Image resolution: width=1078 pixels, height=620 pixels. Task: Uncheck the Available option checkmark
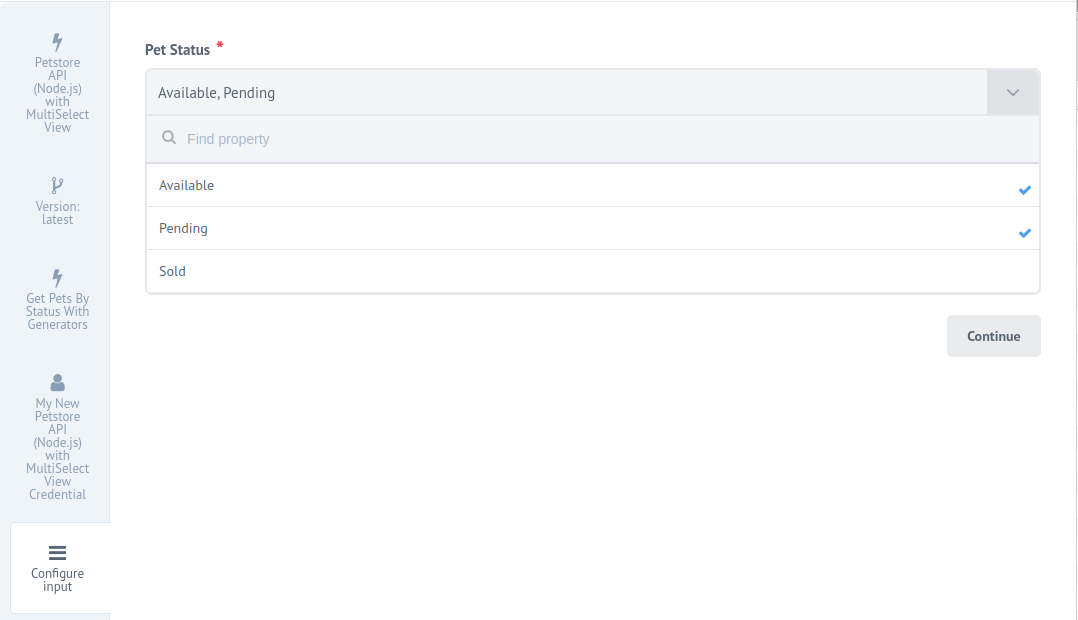[x=1024, y=190]
